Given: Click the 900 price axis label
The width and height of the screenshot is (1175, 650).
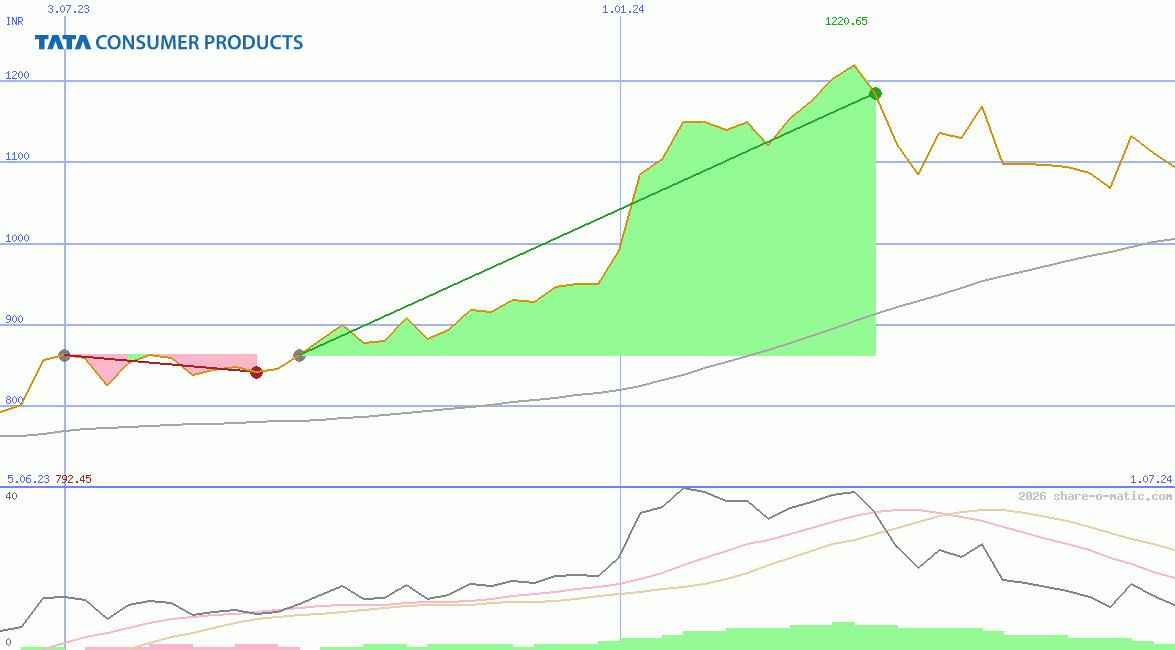Looking at the screenshot, I should (x=14, y=319).
